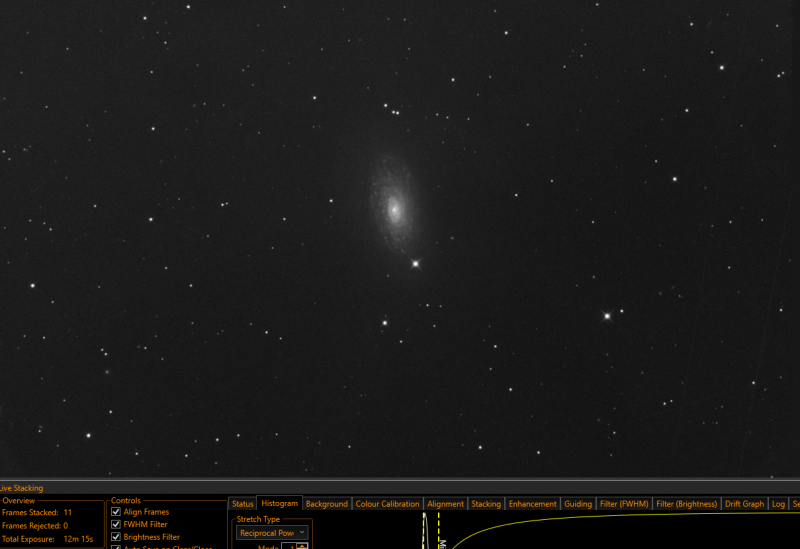Click the bright core of the galaxy
Viewport: 800px width, 549px height.
tap(394, 209)
